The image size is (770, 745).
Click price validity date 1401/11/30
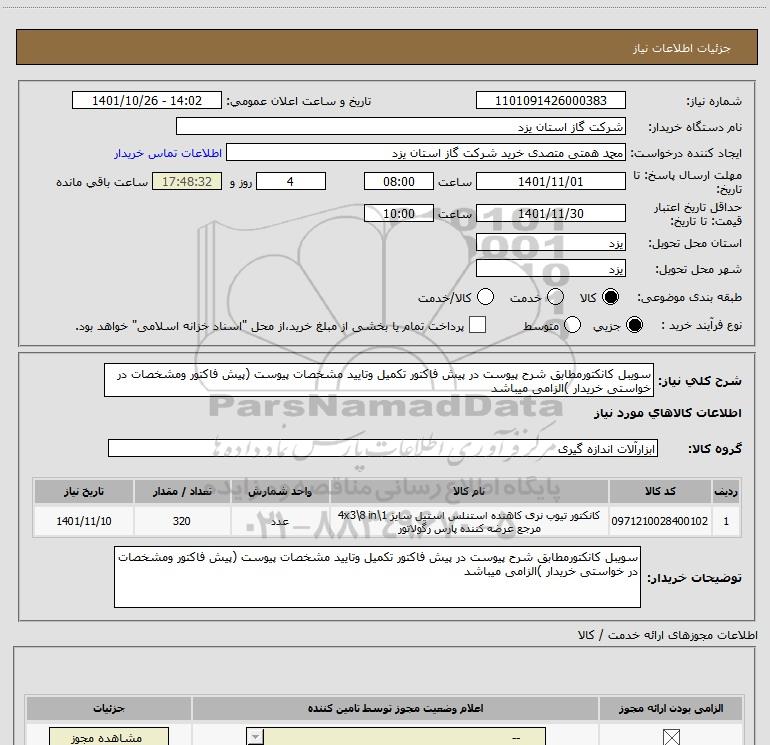tap(550, 213)
